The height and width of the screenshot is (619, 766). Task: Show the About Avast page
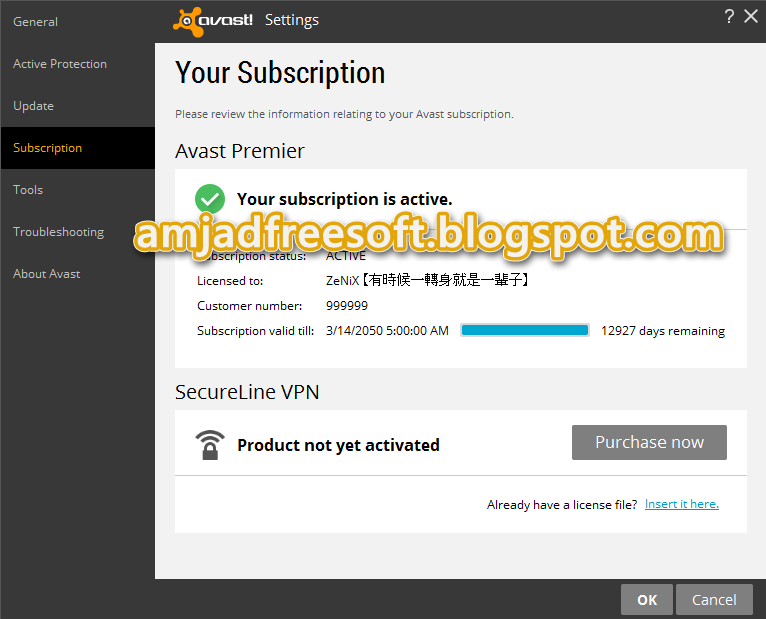(x=46, y=274)
